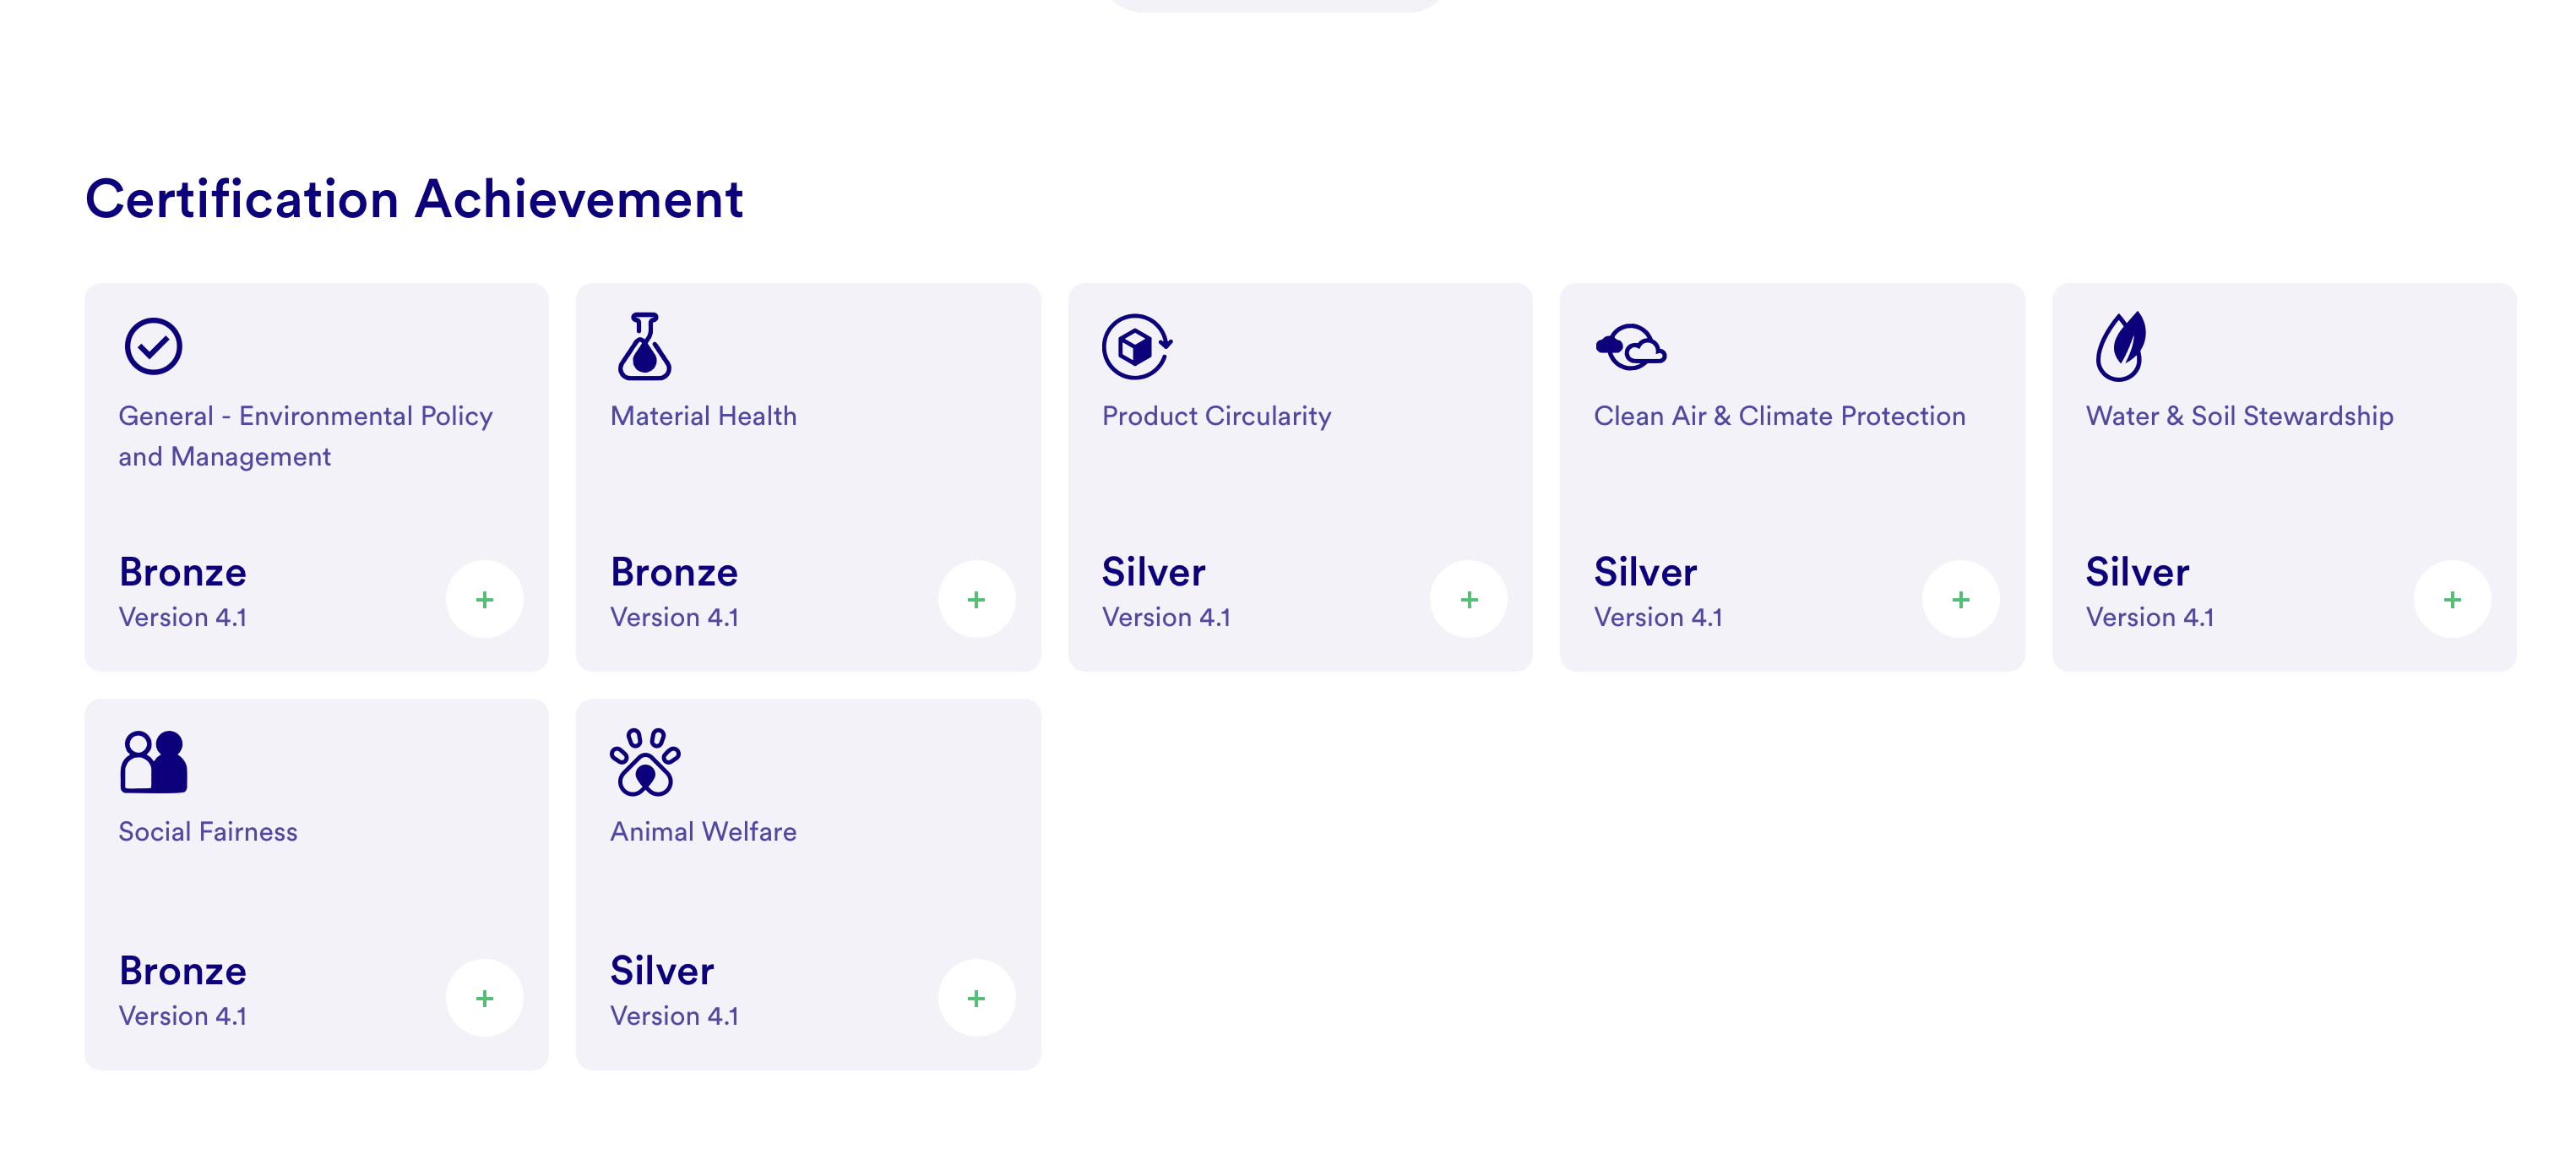
Task: Expand the Social Fairness plus button
Action: point(485,998)
